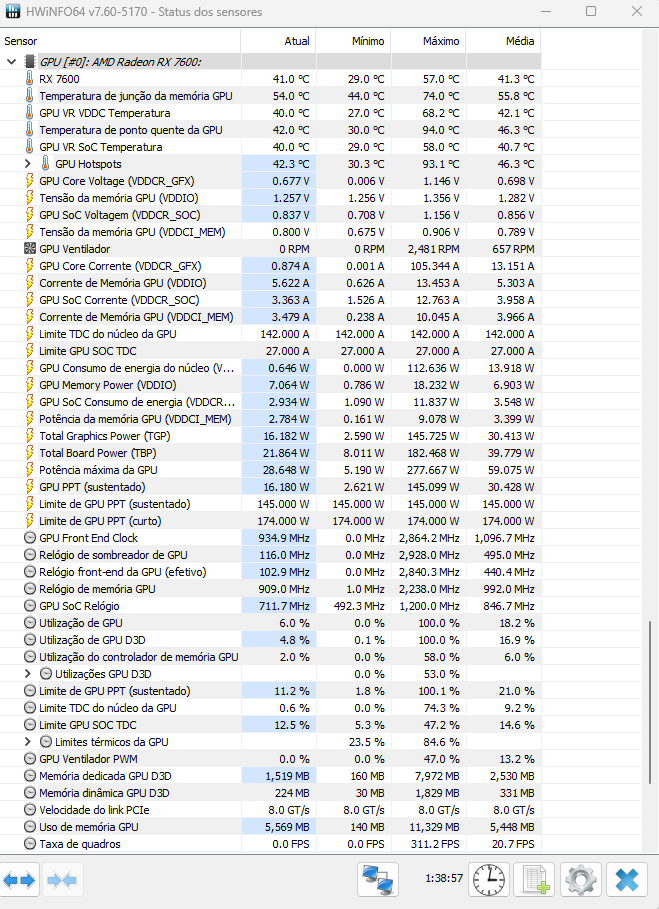Select Temperatura de ponto quente da GPU row
The width and height of the screenshot is (659, 909).
coord(270,130)
